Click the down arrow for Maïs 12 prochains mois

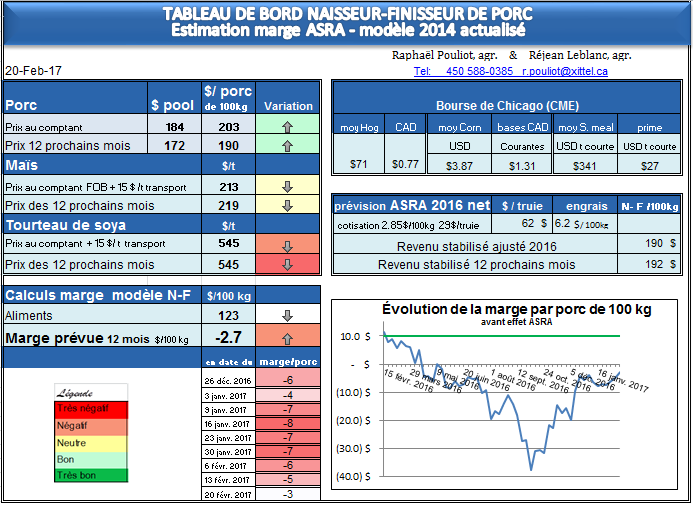point(288,205)
